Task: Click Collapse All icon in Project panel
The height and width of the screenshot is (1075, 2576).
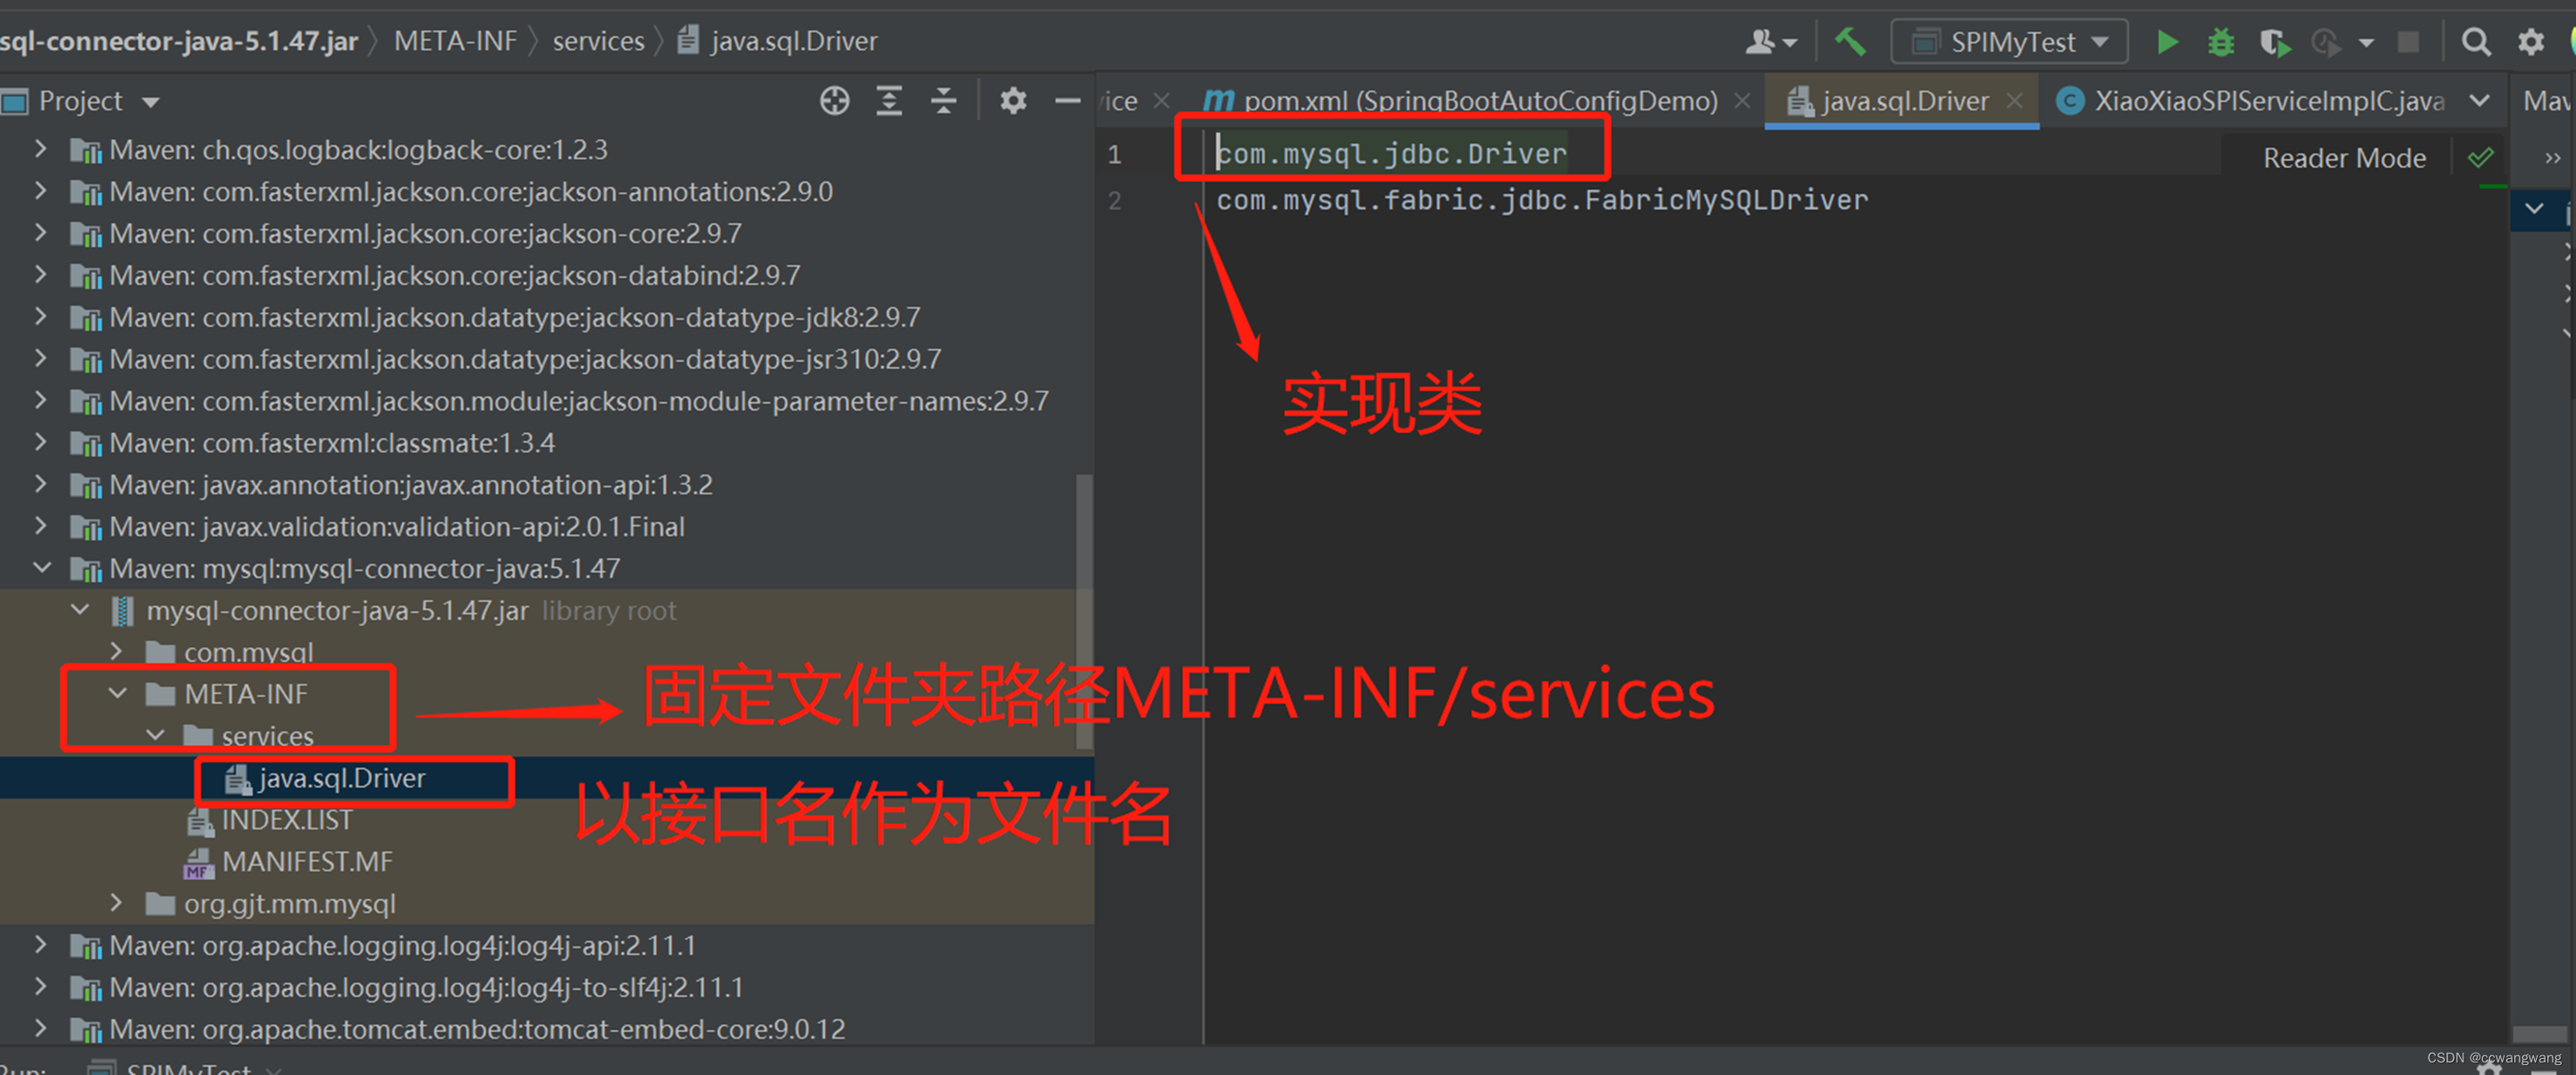Action: [x=943, y=101]
